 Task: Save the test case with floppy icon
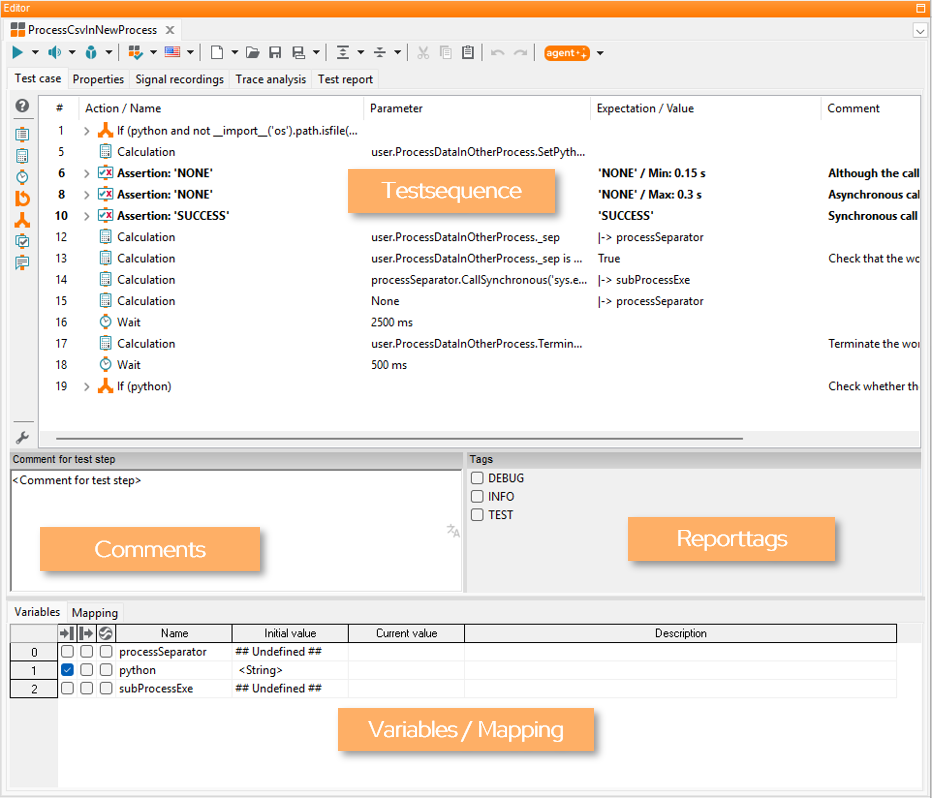pyautogui.click(x=275, y=53)
